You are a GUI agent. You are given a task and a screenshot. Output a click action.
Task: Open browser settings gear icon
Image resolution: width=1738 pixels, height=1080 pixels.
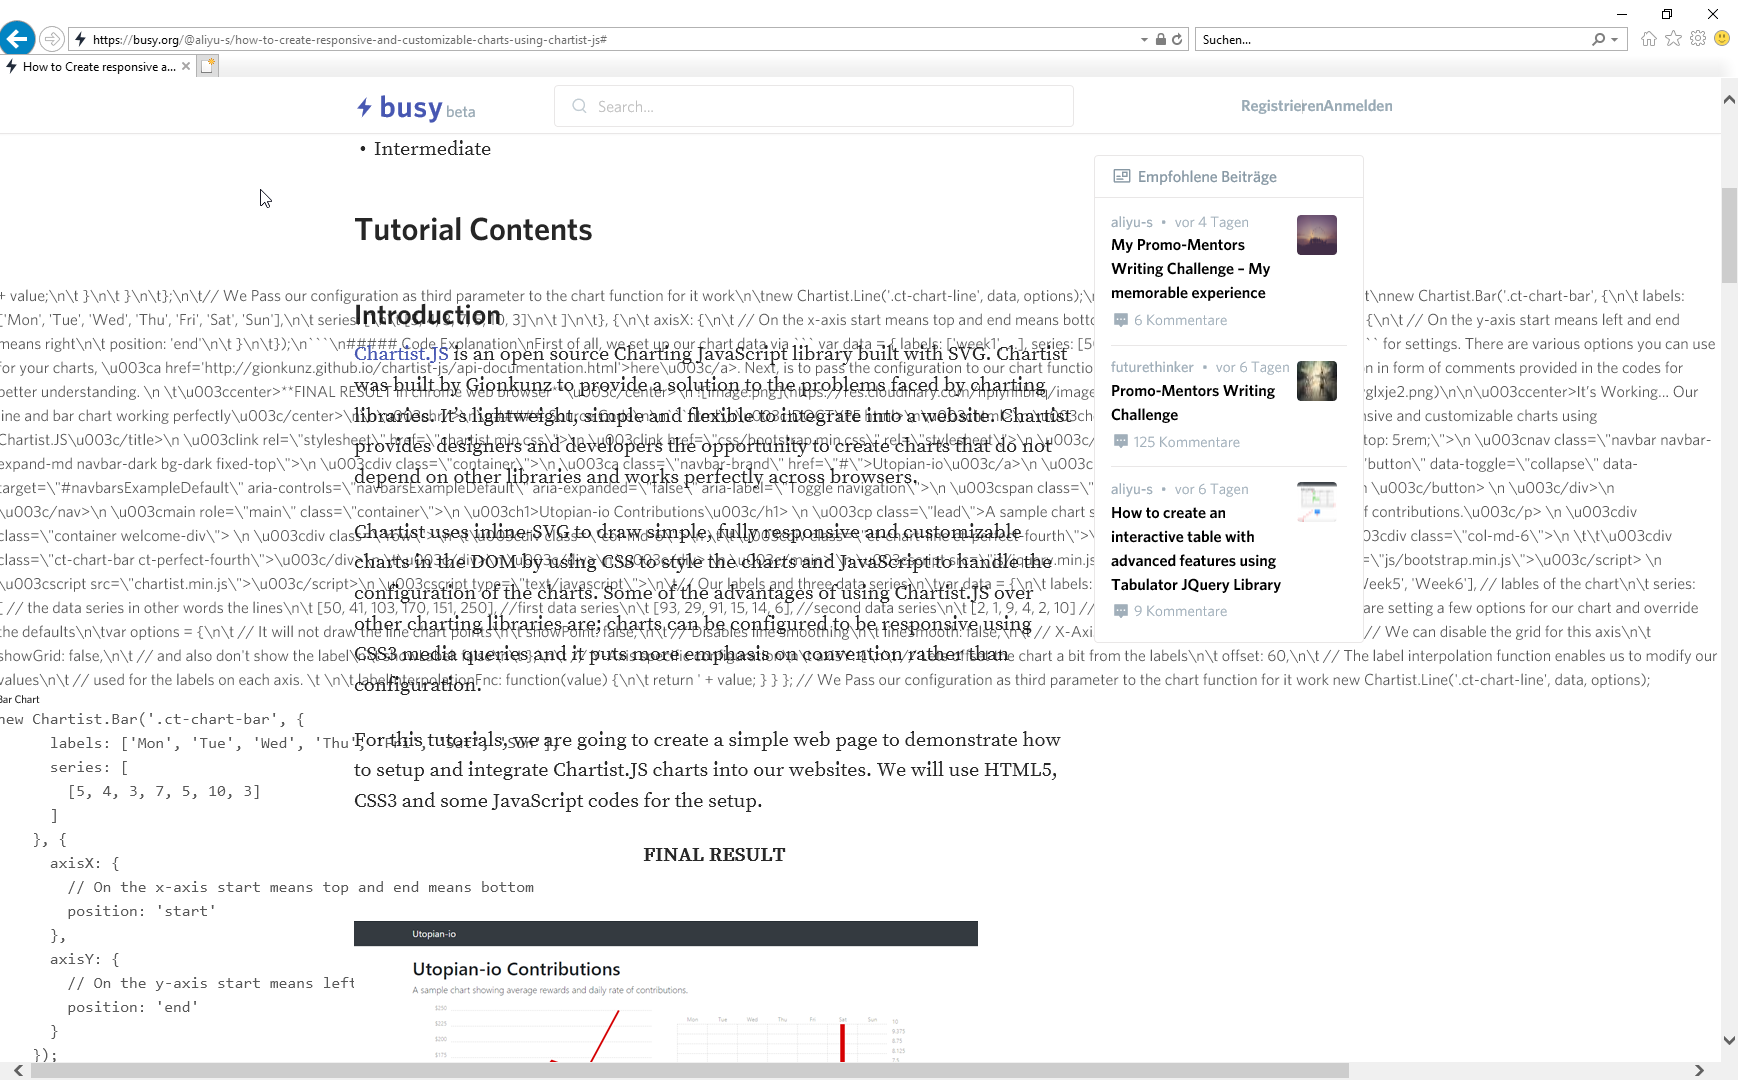(1698, 38)
